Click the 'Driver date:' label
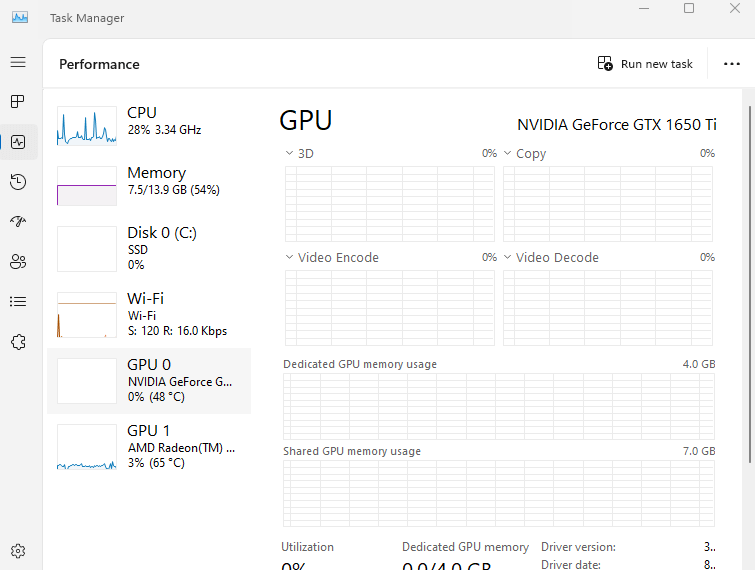Image resolution: width=755 pixels, height=570 pixels. (571, 564)
